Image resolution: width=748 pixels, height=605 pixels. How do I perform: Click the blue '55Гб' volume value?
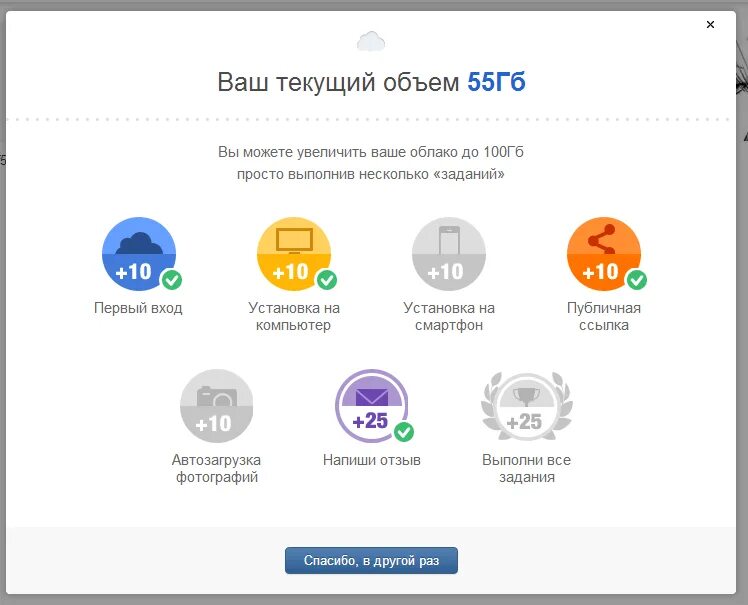pos(496,82)
